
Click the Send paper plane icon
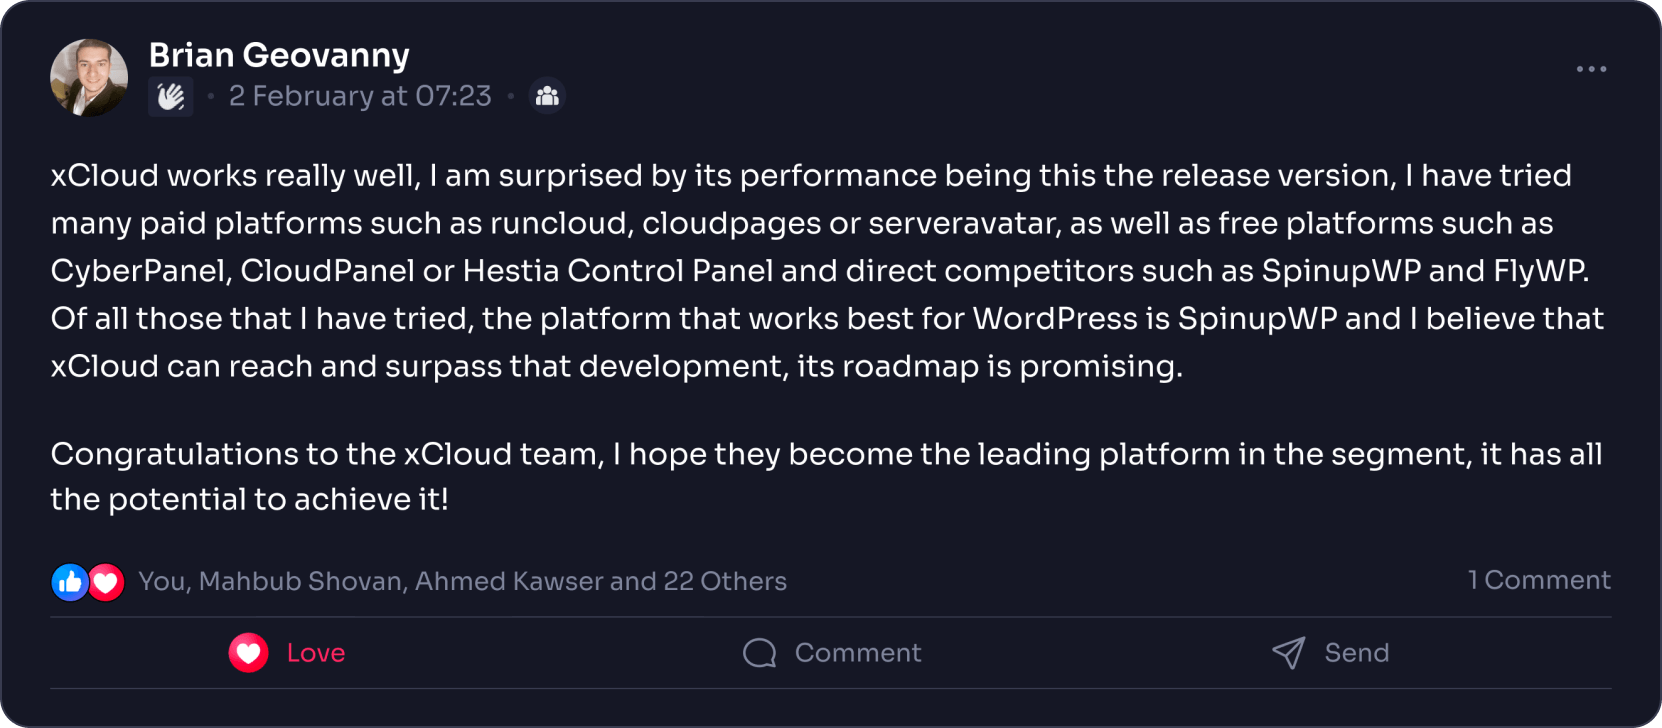[1289, 653]
